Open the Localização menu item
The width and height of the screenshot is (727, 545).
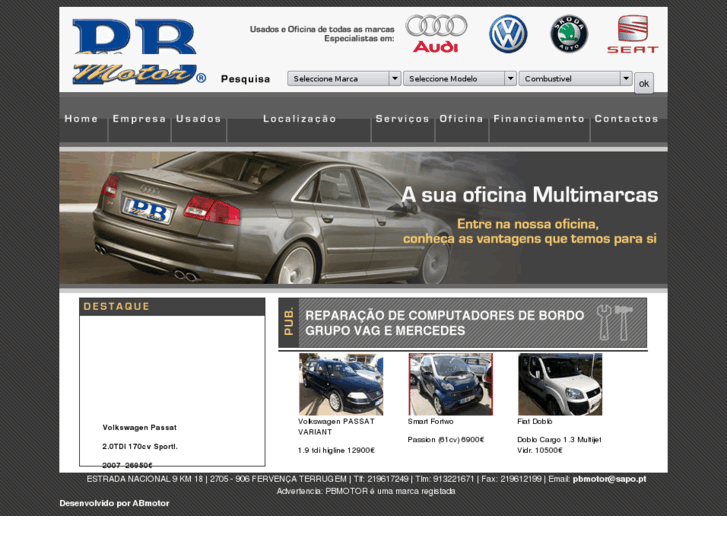(x=300, y=119)
